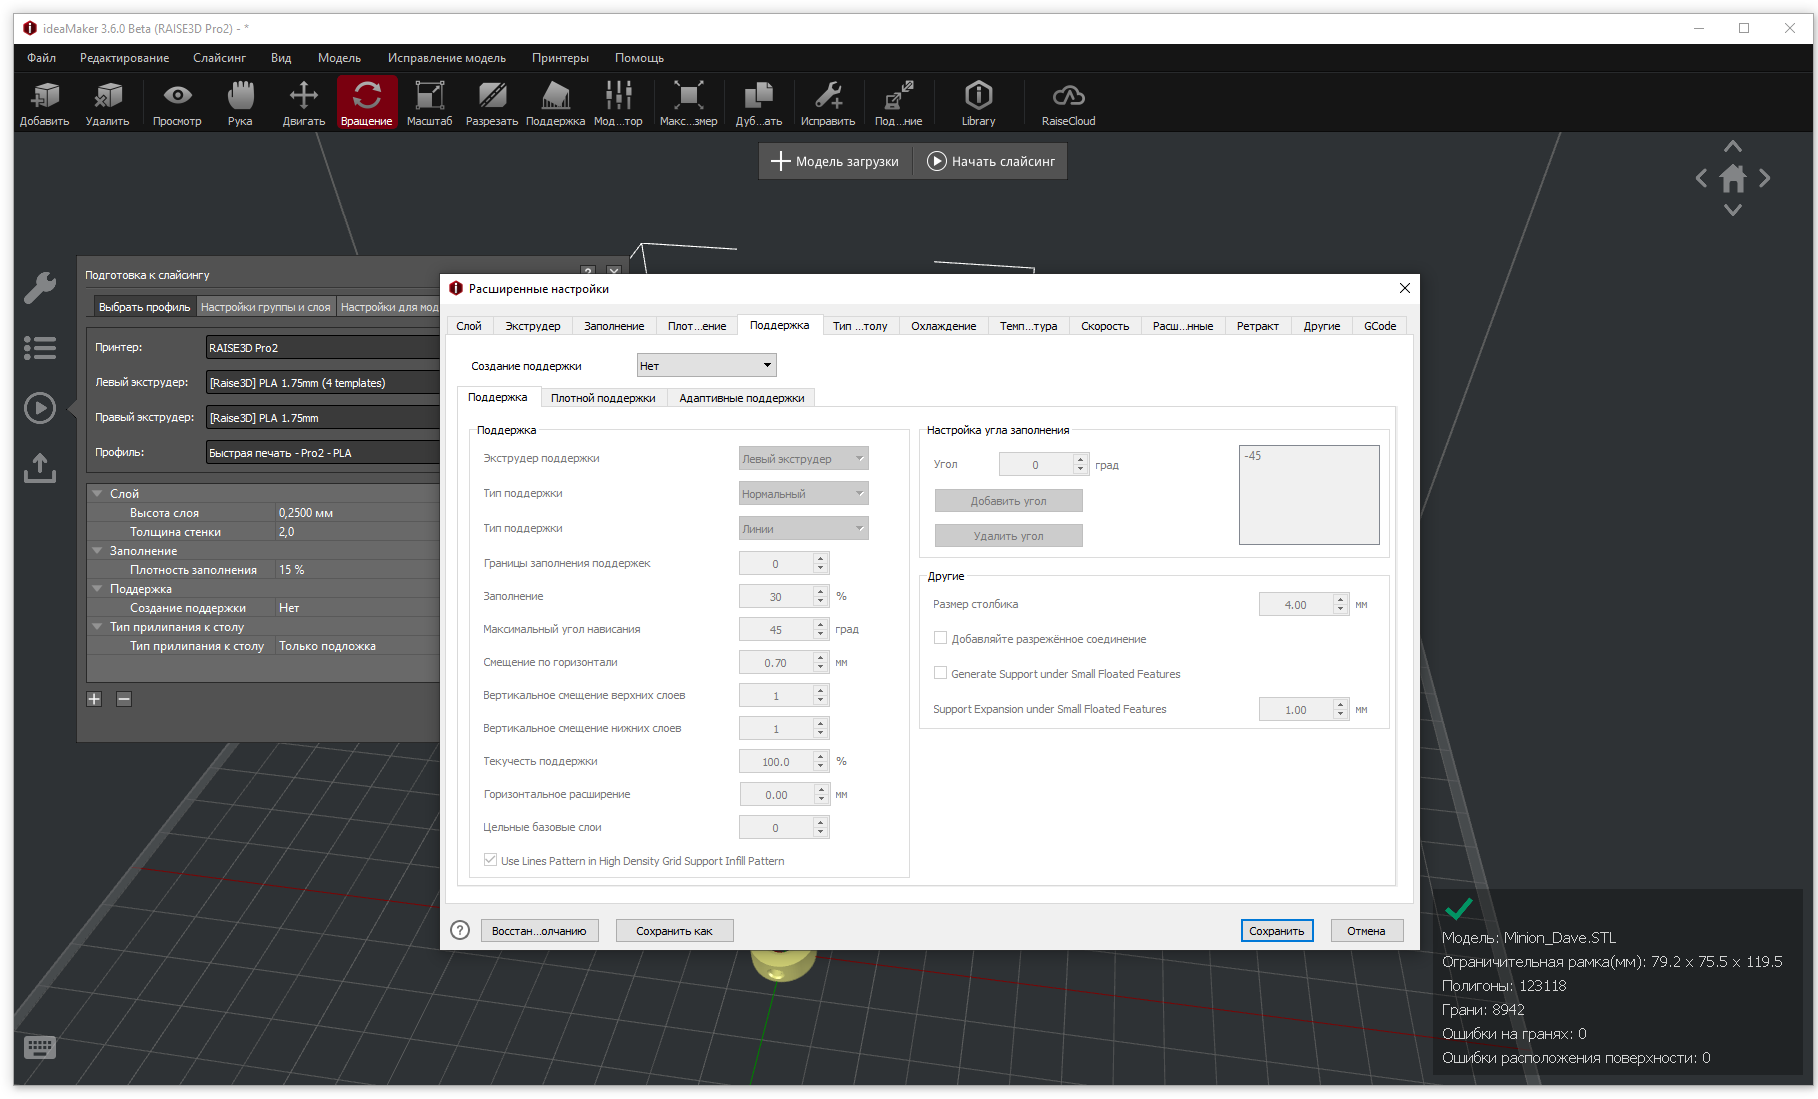The image size is (1818, 1099).
Task: Click the Восстан...олчанию restore defaults button
Action: (539, 930)
